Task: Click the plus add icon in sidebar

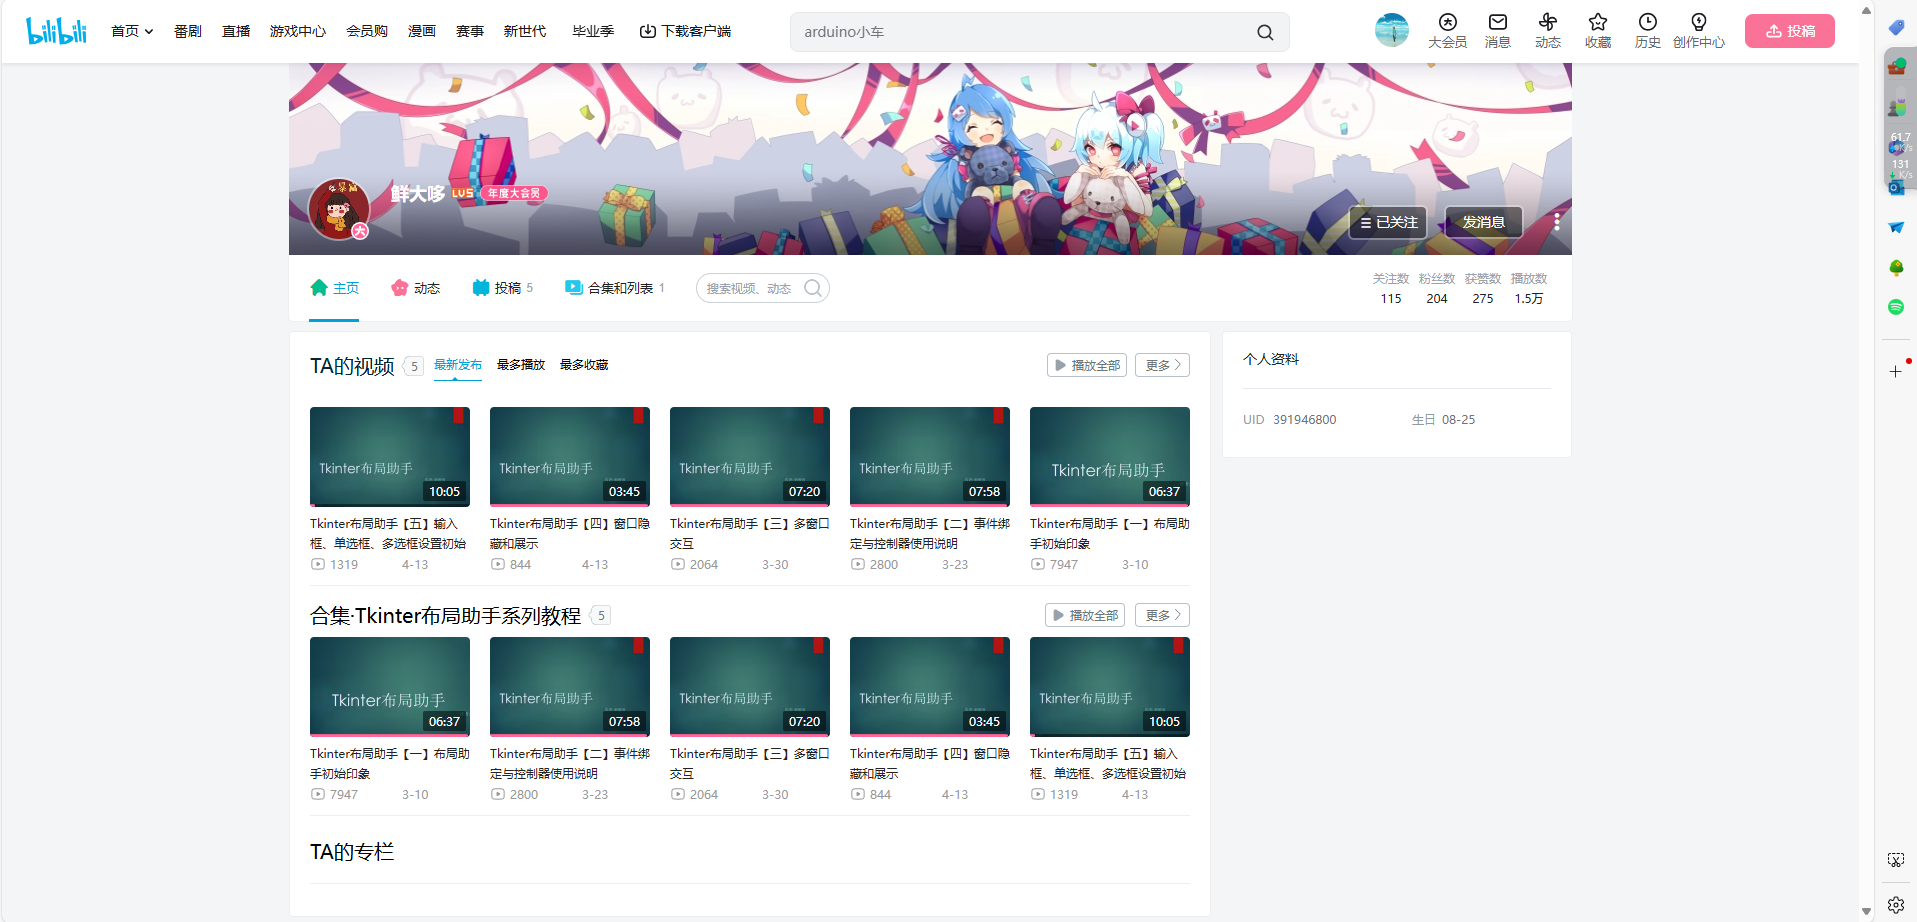Action: [1895, 371]
